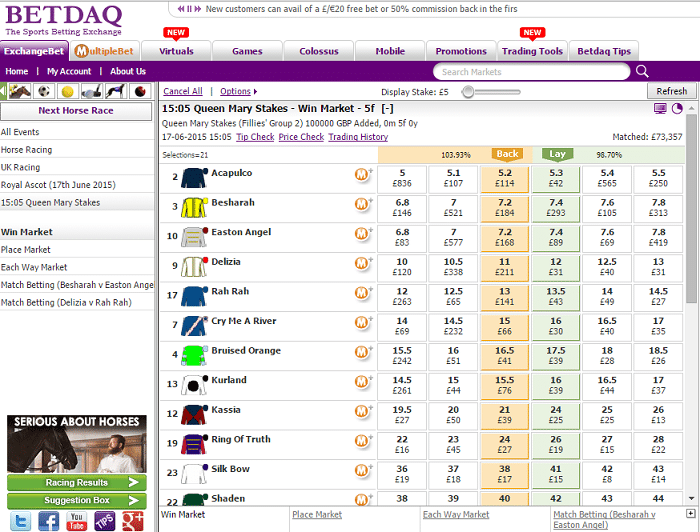
Task: Open Suggestion Box green button
Action: click(x=77, y=500)
